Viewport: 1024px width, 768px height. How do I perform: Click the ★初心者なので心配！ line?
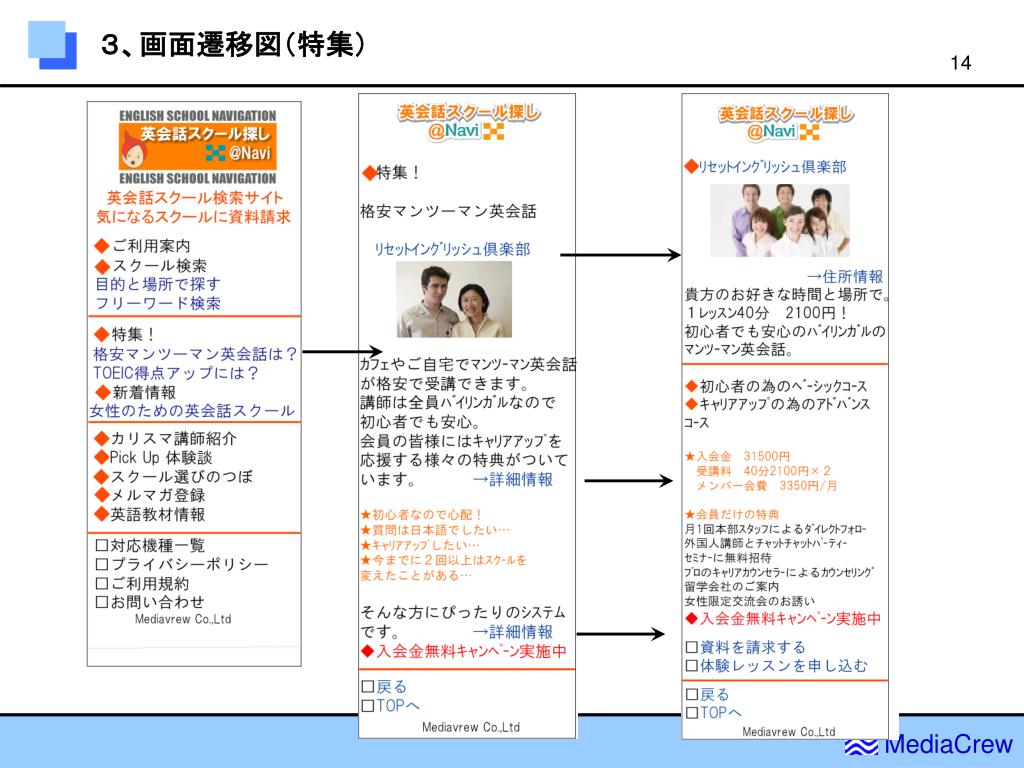(x=421, y=515)
